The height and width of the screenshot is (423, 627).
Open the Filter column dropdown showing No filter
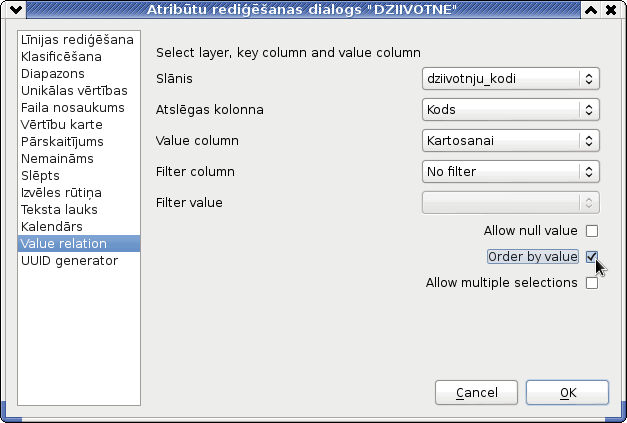pos(511,172)
